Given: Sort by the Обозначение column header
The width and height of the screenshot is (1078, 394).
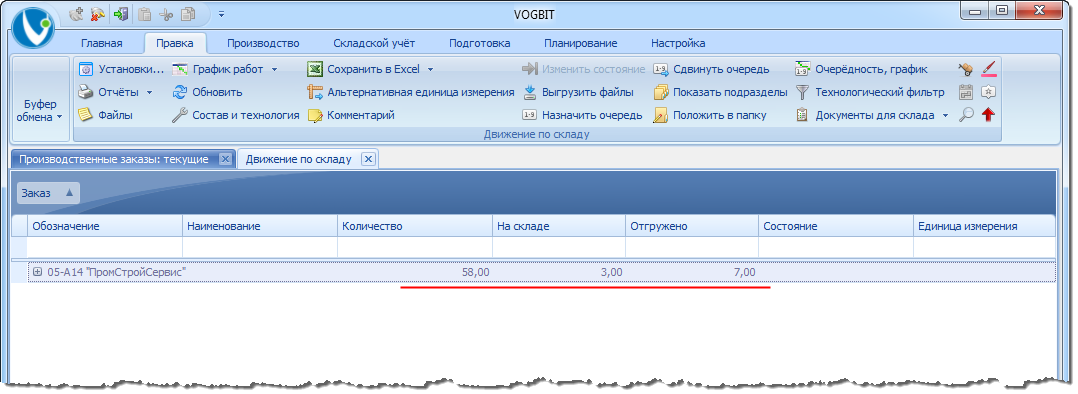Looking at the screenshot, I should coord(104,226).
